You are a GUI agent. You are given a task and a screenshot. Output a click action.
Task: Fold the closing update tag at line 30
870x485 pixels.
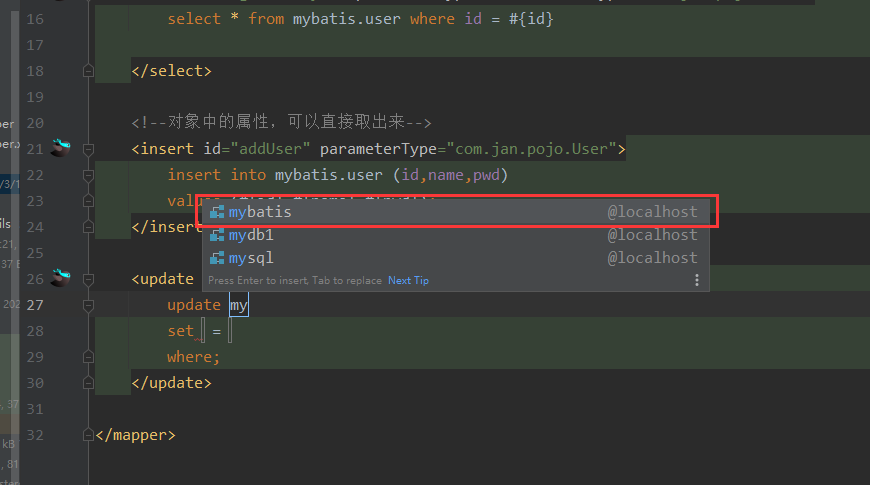pyautogui.click(x=89, y=383)
